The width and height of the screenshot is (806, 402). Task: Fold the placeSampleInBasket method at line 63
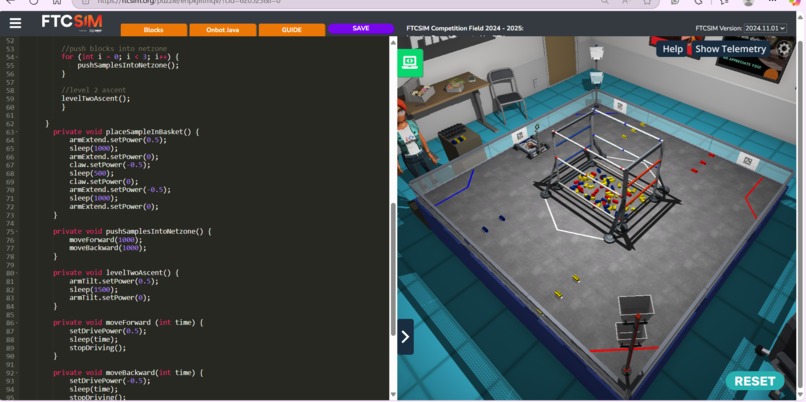(x=16, y=132)
